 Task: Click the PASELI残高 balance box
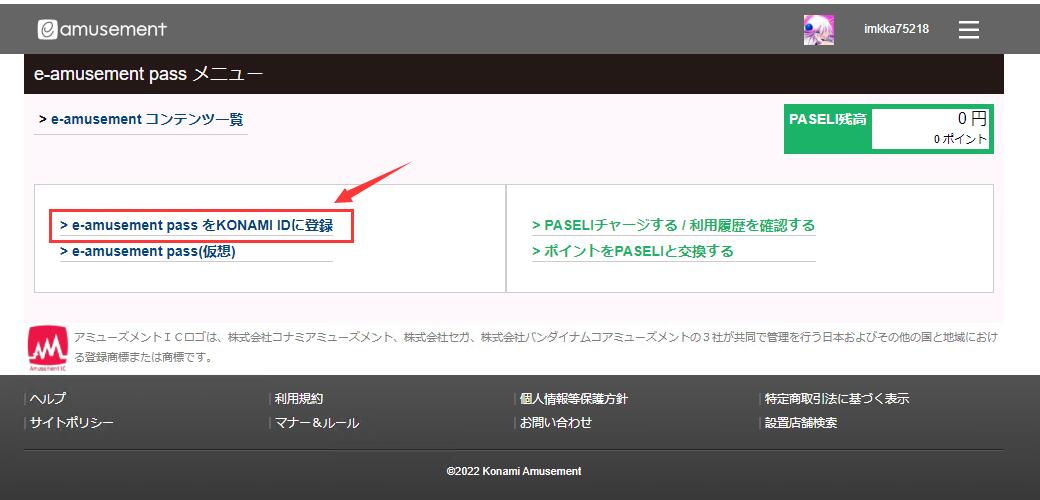pos(889,130)
